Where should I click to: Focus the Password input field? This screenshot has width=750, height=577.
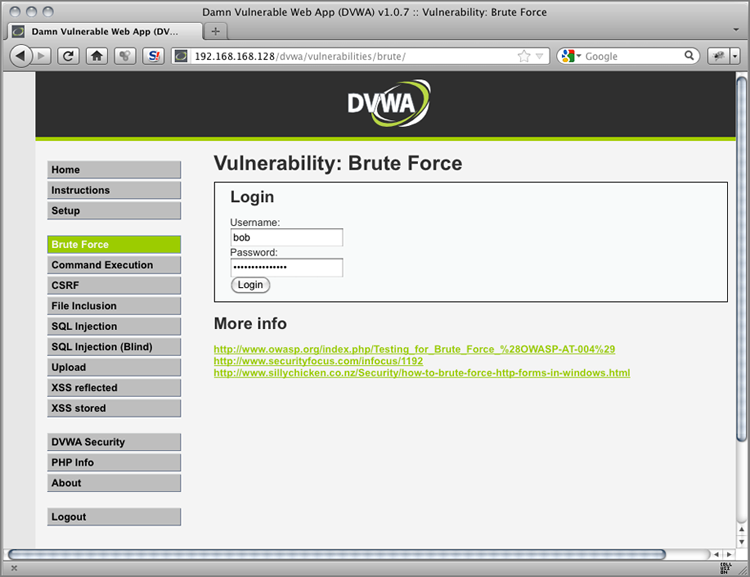click(286, 268)
